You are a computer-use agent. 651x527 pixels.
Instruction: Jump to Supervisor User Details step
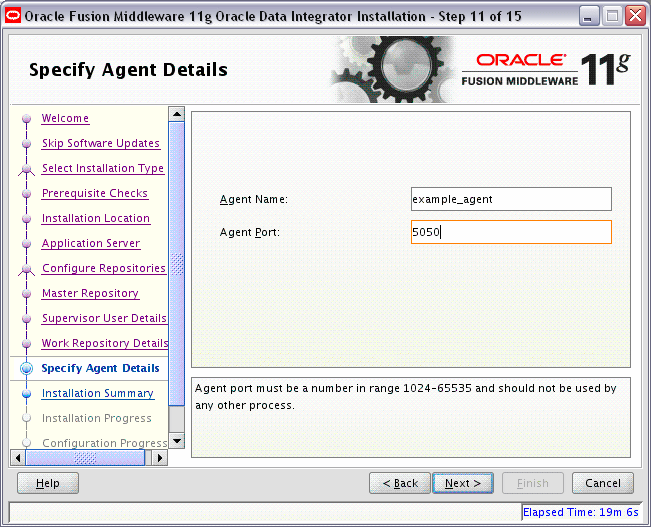tap(104, 318)
